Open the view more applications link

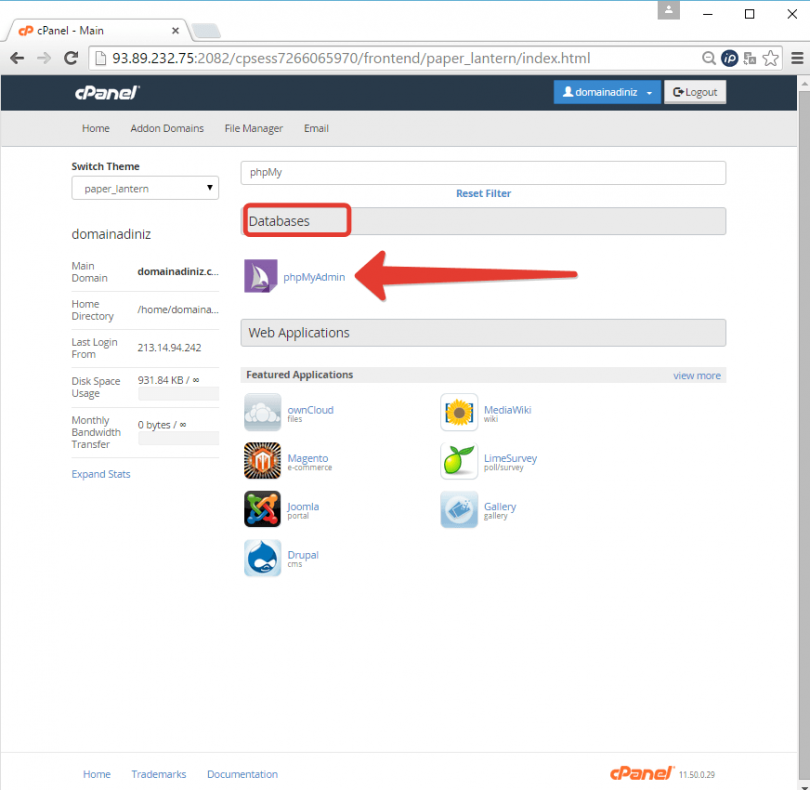tap(697, 375)
